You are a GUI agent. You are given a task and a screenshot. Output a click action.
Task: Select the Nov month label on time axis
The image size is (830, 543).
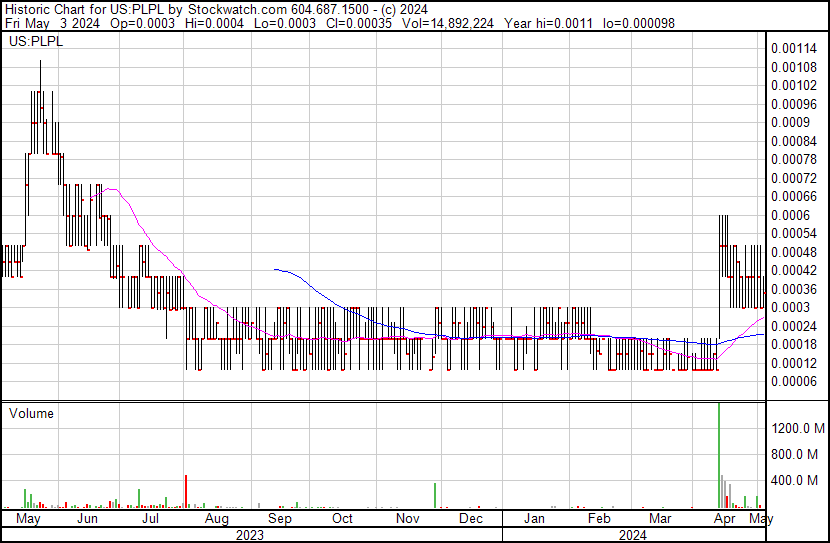407,519
